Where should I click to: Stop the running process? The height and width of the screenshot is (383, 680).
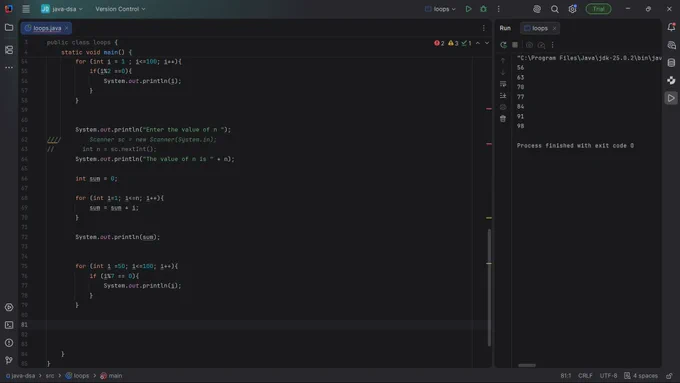(x=515, y=45)
